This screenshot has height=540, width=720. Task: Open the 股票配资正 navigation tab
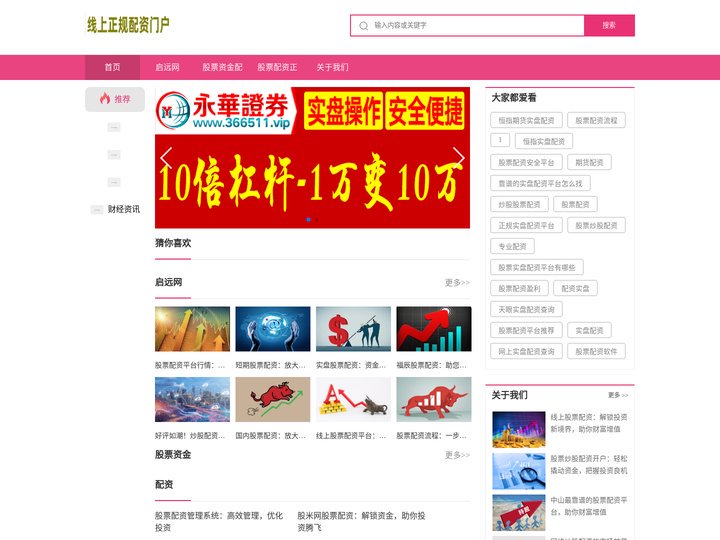click(x=277, y=68)
